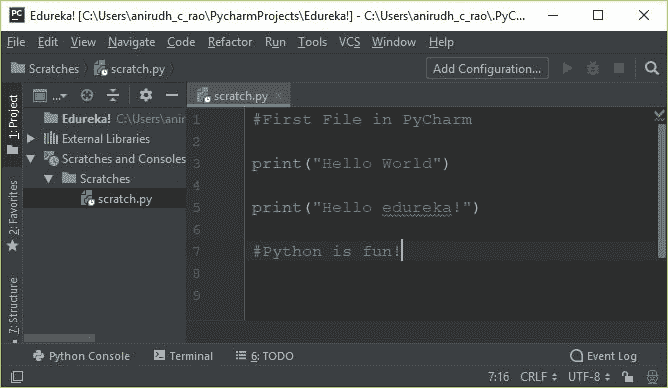This screenshot has height=388, width=668.
Task: Click the 7:16 cursor position indicator
Action: coord(498,377)
